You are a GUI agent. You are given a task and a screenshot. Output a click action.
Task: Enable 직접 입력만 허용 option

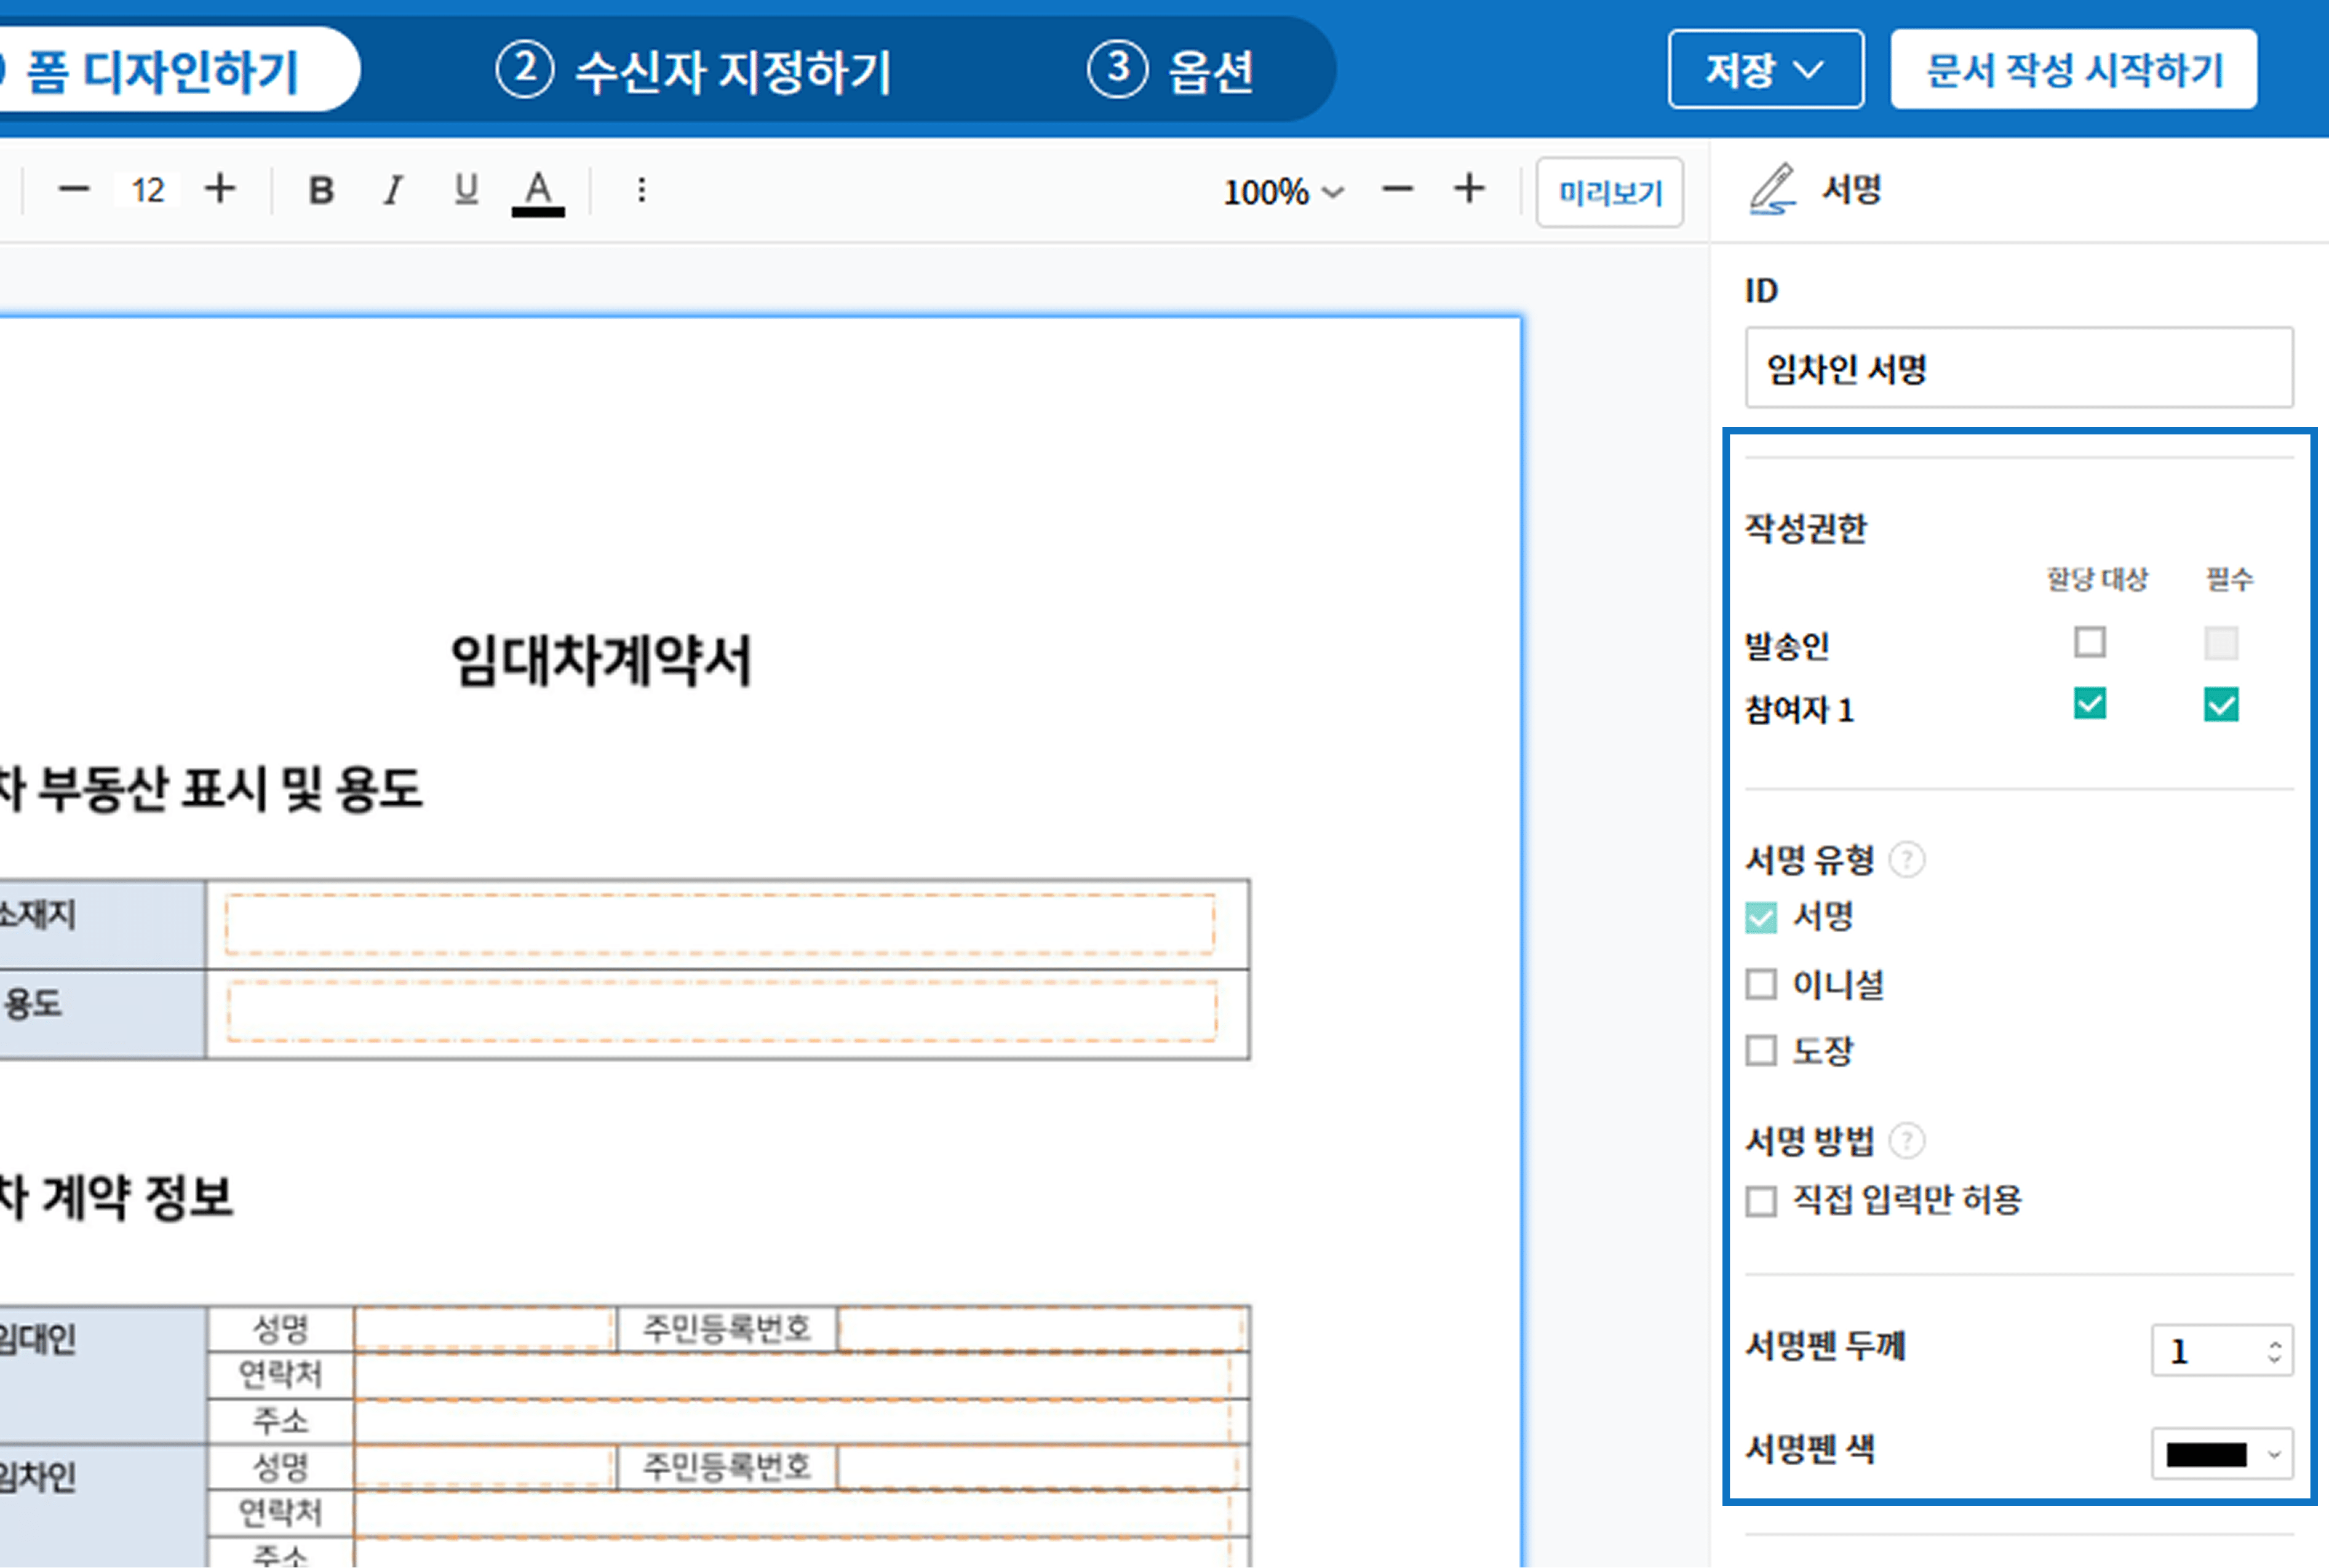[1761, 1201]
